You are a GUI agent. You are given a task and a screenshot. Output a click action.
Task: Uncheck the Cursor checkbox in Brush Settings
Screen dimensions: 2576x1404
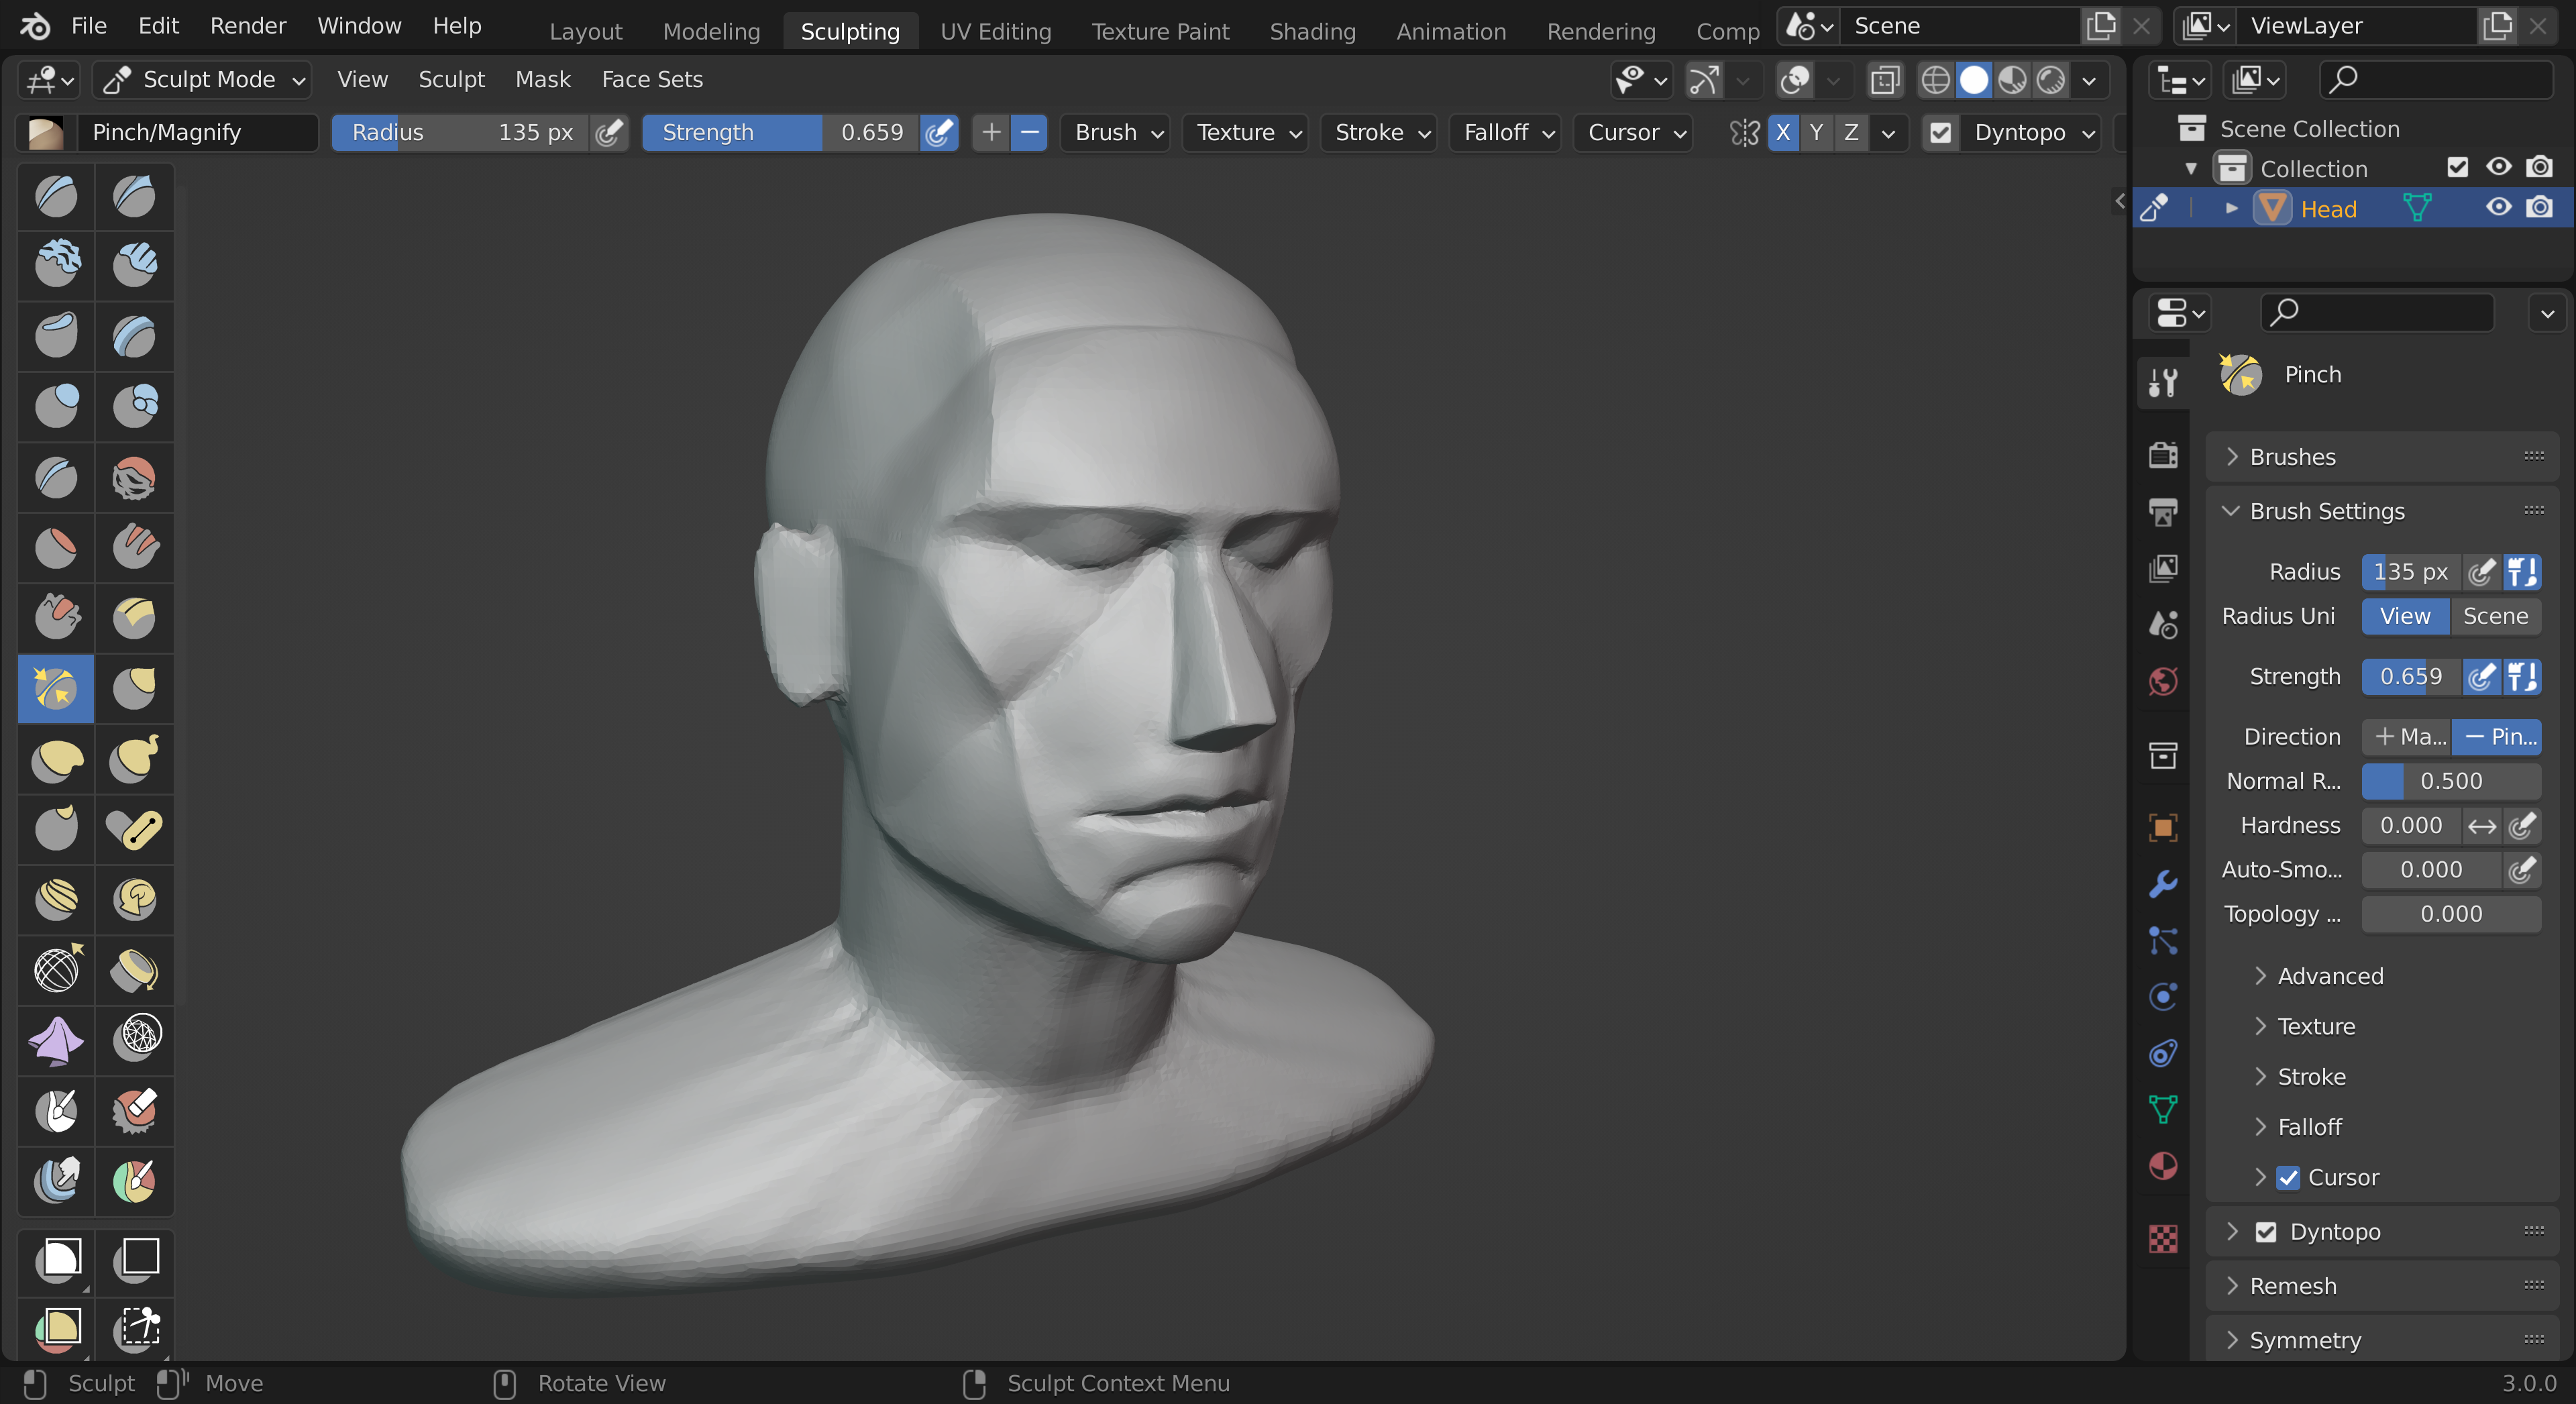2288,1177
